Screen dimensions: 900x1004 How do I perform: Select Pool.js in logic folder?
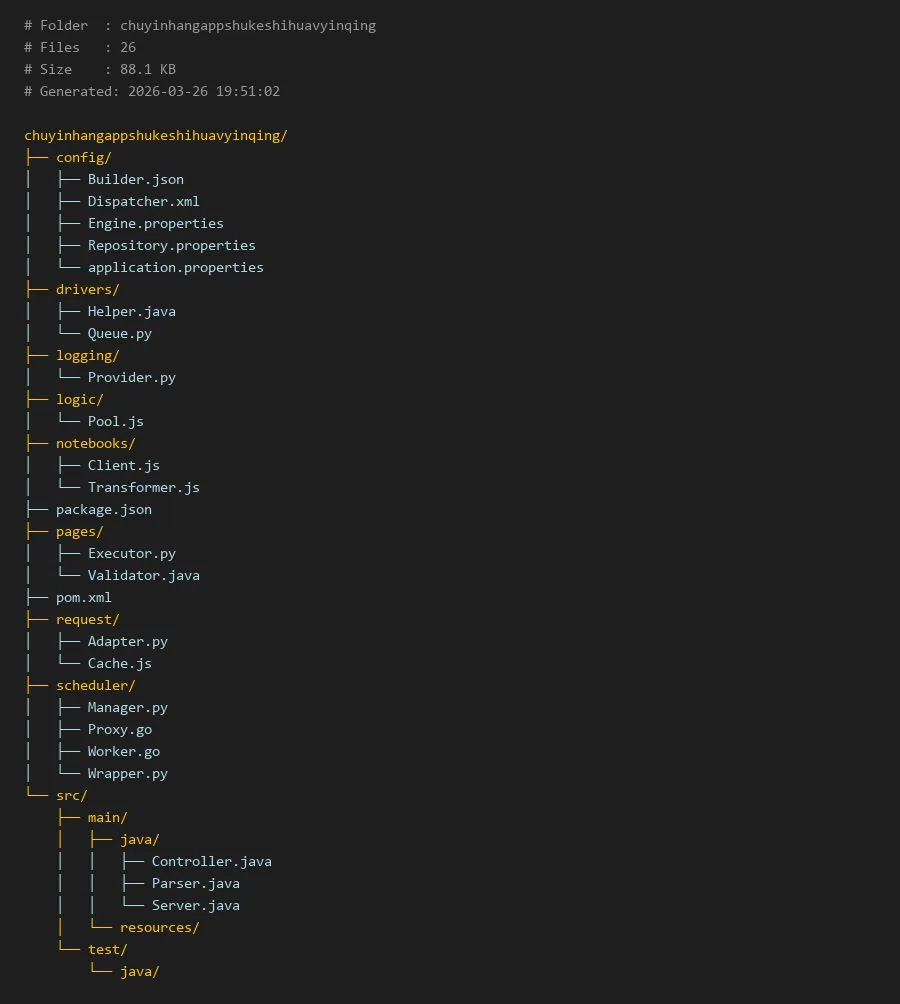(115, 421)
